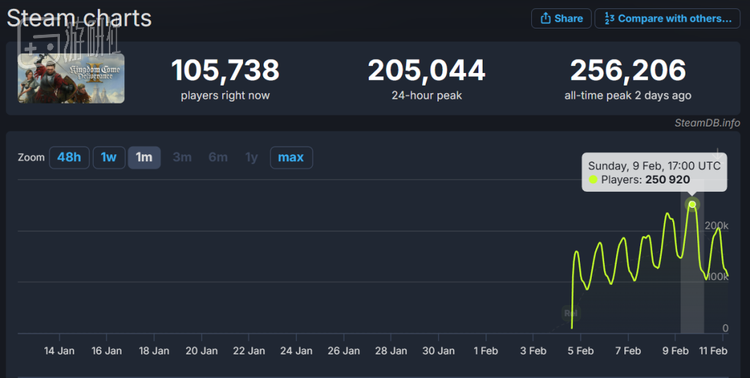
Task: Select the 1m zoom range
Action: pyautogui.click(x=144, y=157)
